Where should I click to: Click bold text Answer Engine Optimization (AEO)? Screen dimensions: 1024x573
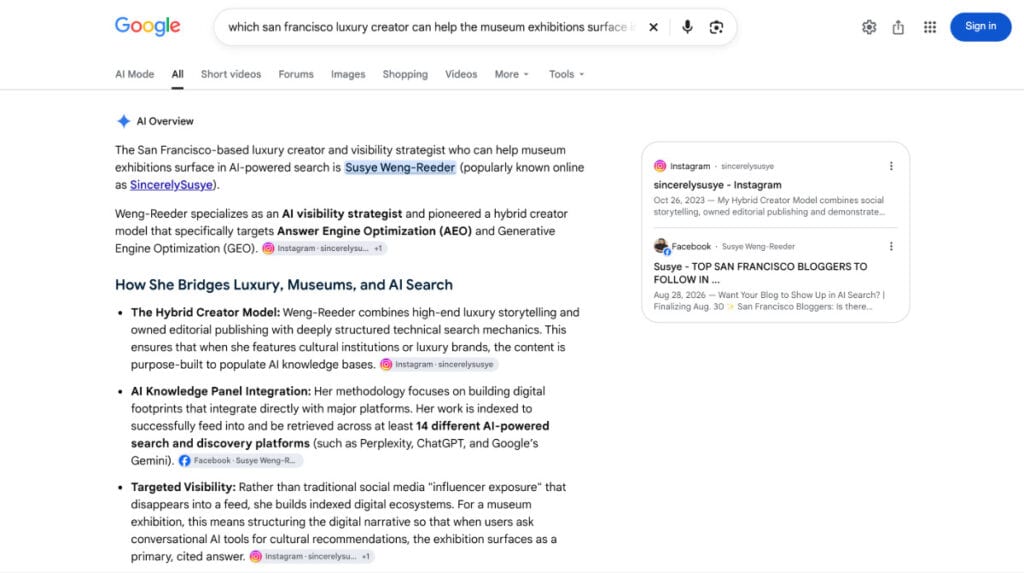[374, 231]
